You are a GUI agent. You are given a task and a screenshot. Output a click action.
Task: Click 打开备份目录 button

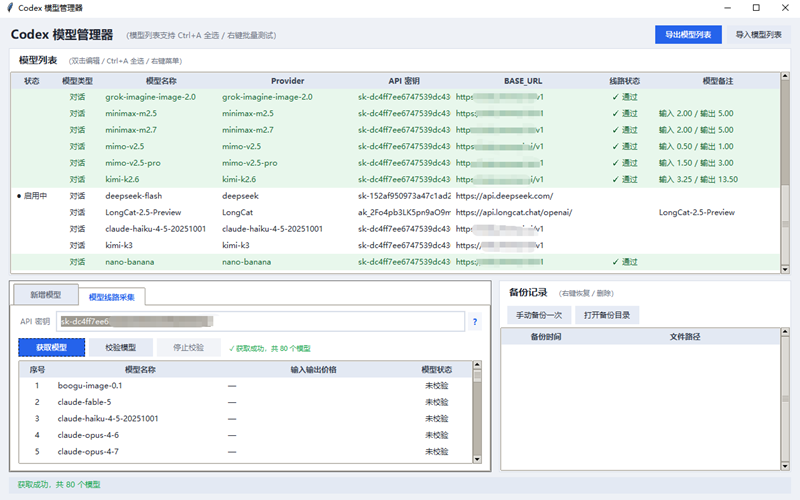click(607, 315)
